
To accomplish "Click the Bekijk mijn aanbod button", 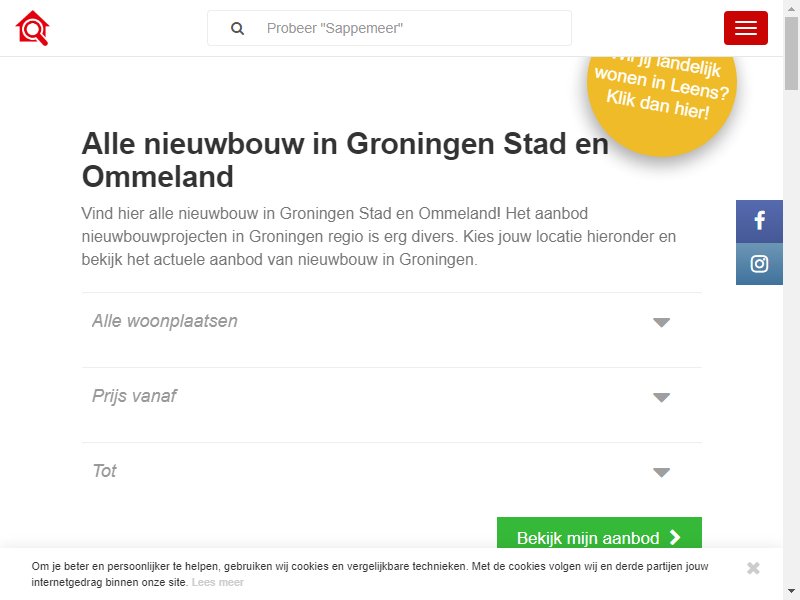I will pyautogui.click(x=599, y=533).
